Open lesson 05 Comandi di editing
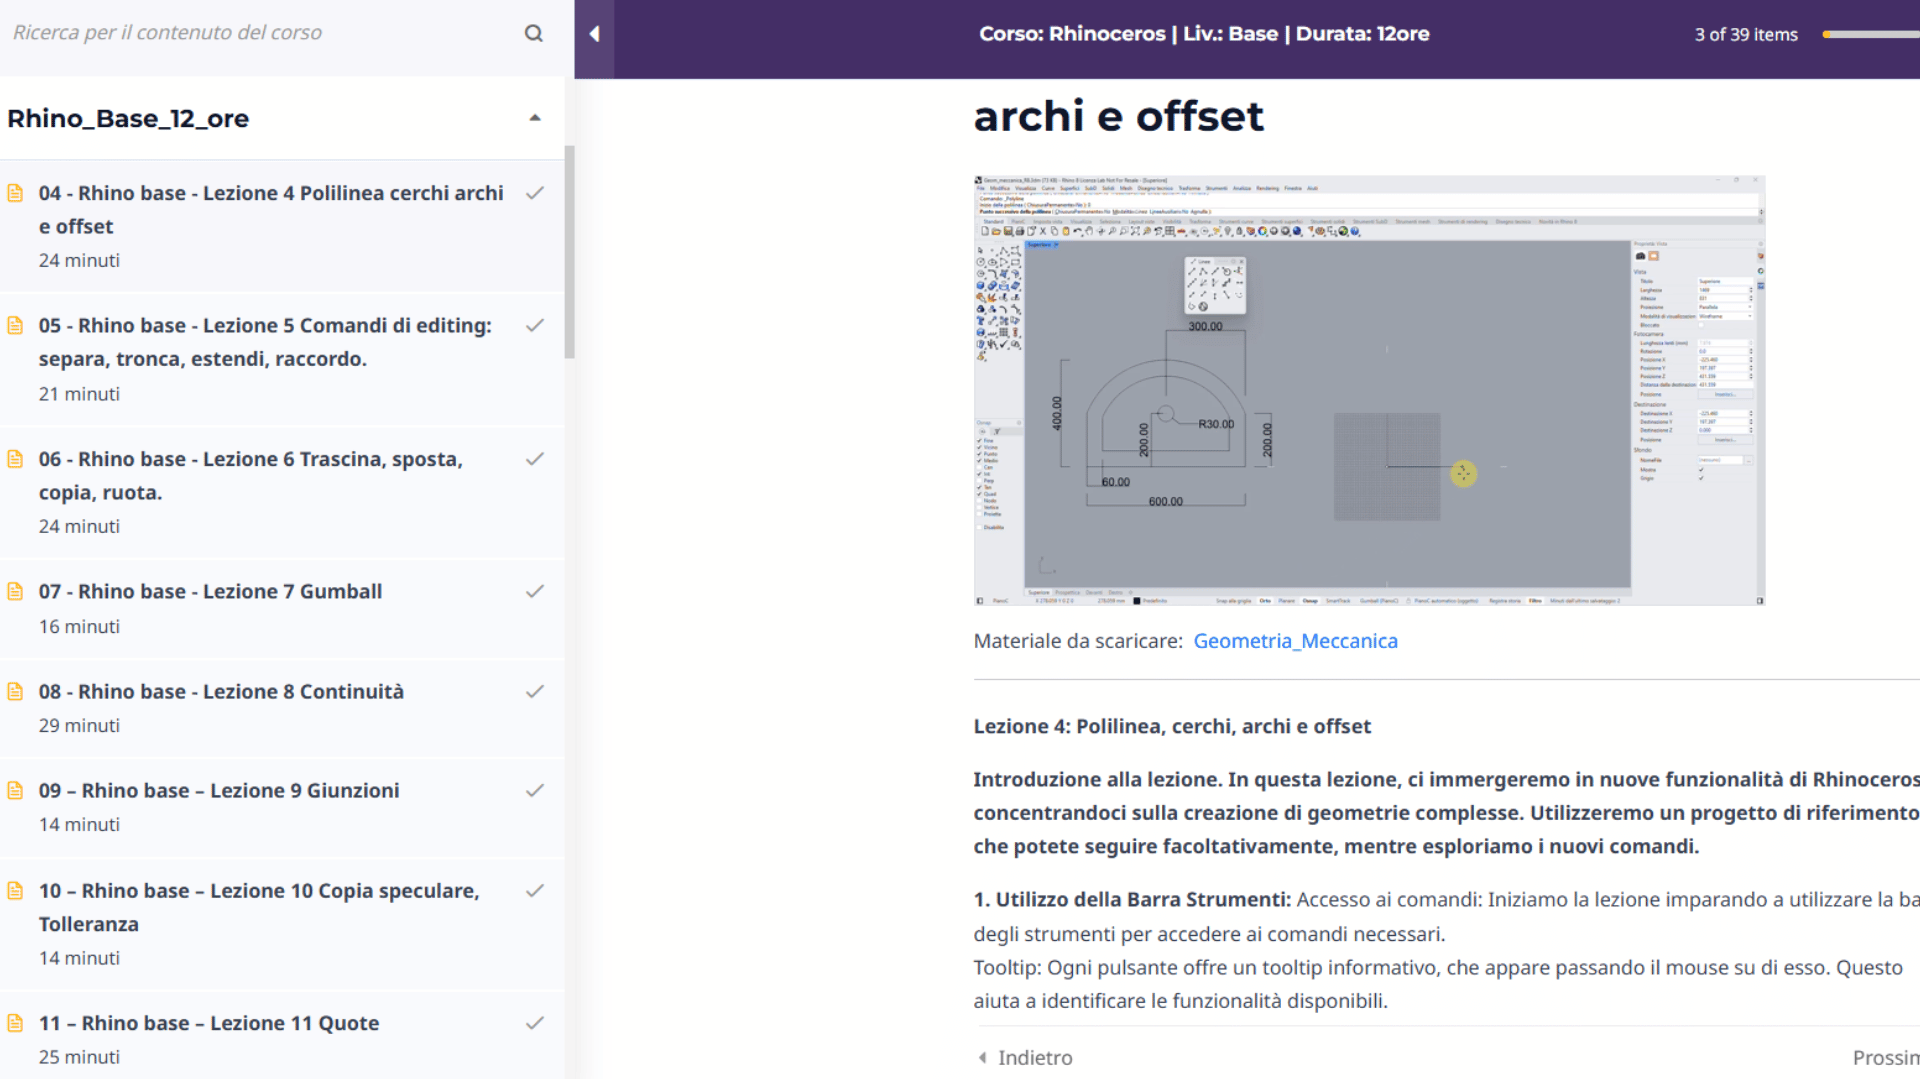This screenshot has width=1920, height=1080. (265, 342)
